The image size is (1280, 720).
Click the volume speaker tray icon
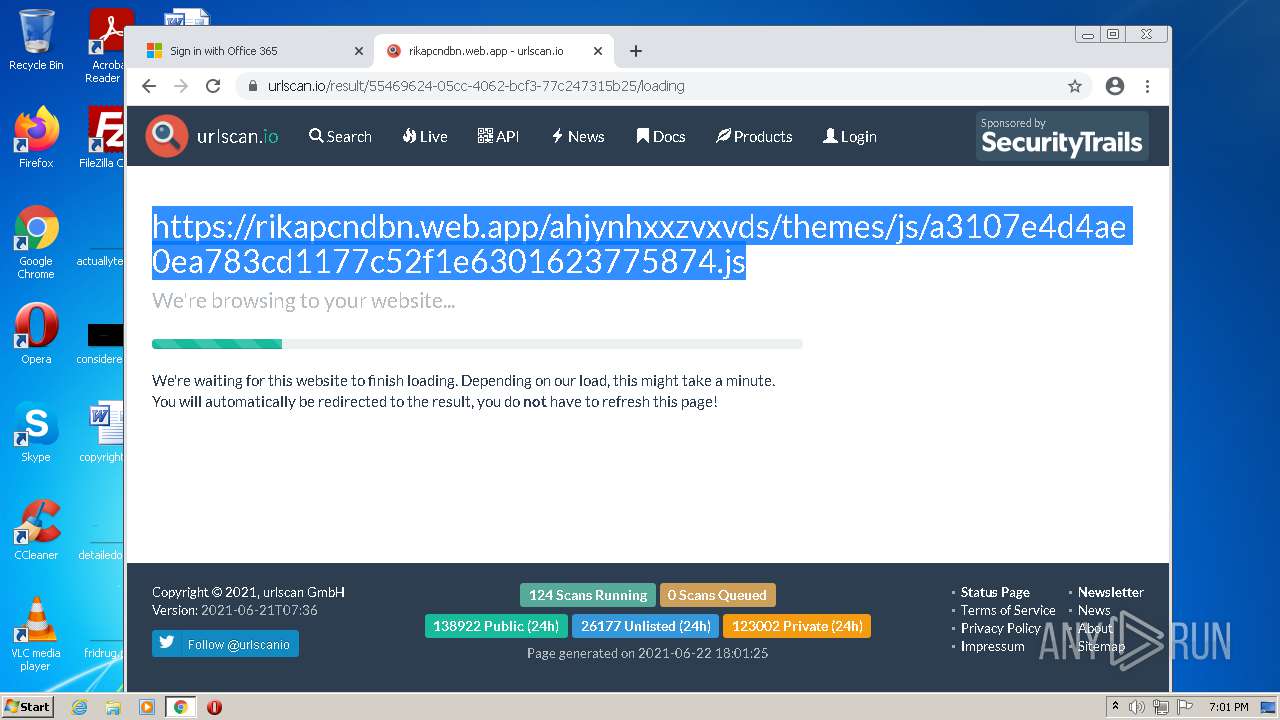[1137, 707]
